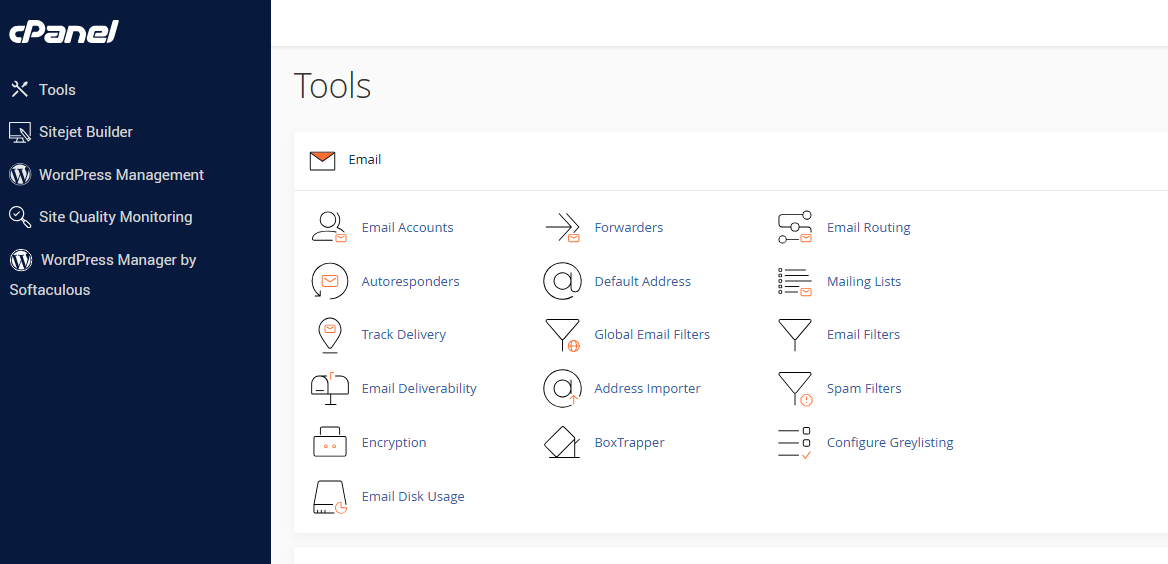Click the Tools wrench icon in sidebar

[x=19, y=89]
